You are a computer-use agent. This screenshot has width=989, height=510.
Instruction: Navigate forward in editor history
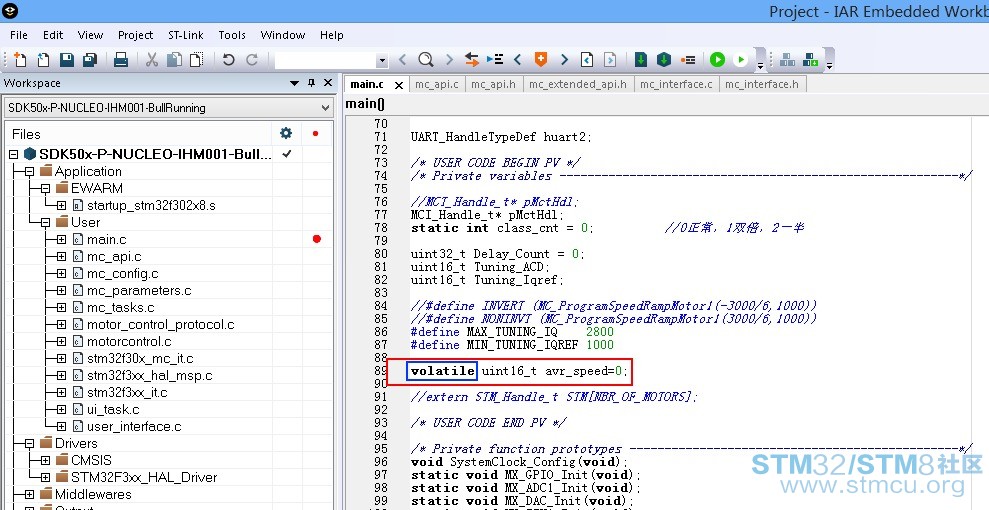[610, 60]
